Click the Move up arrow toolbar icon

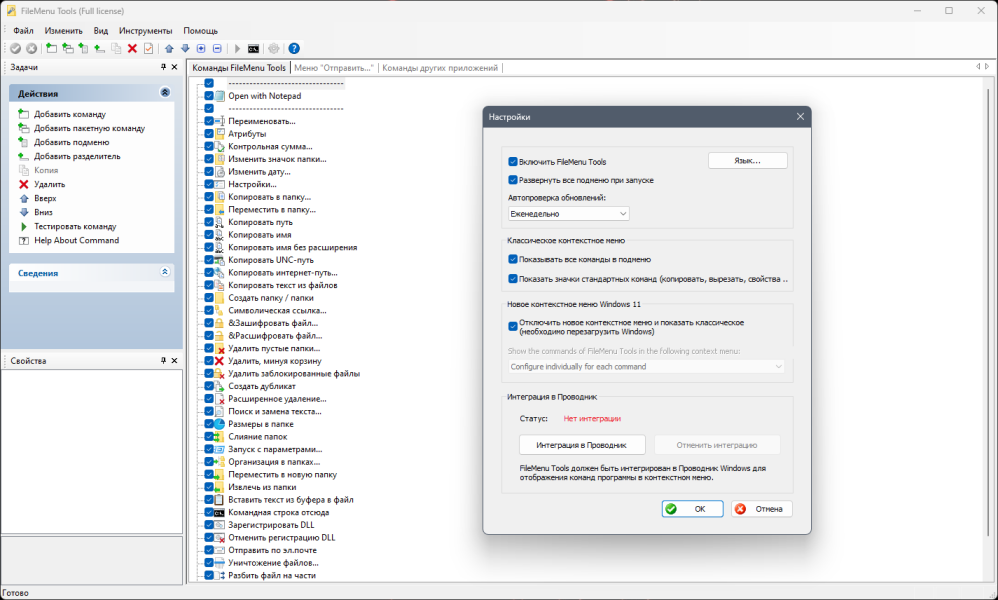pos(169,48)
